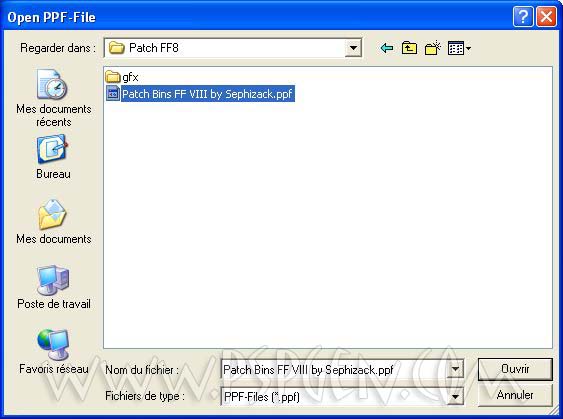Click in the Nom du fichier field
Viewport: 563px width, 419px height.
[335, 369]
